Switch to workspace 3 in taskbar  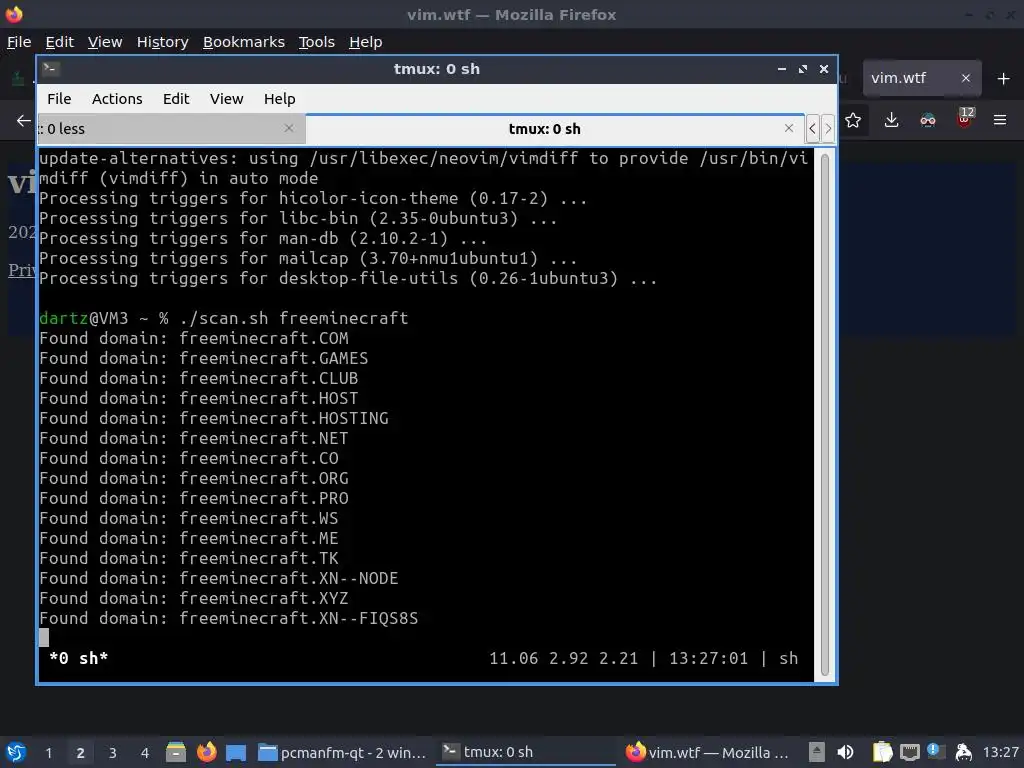(112, 753)
